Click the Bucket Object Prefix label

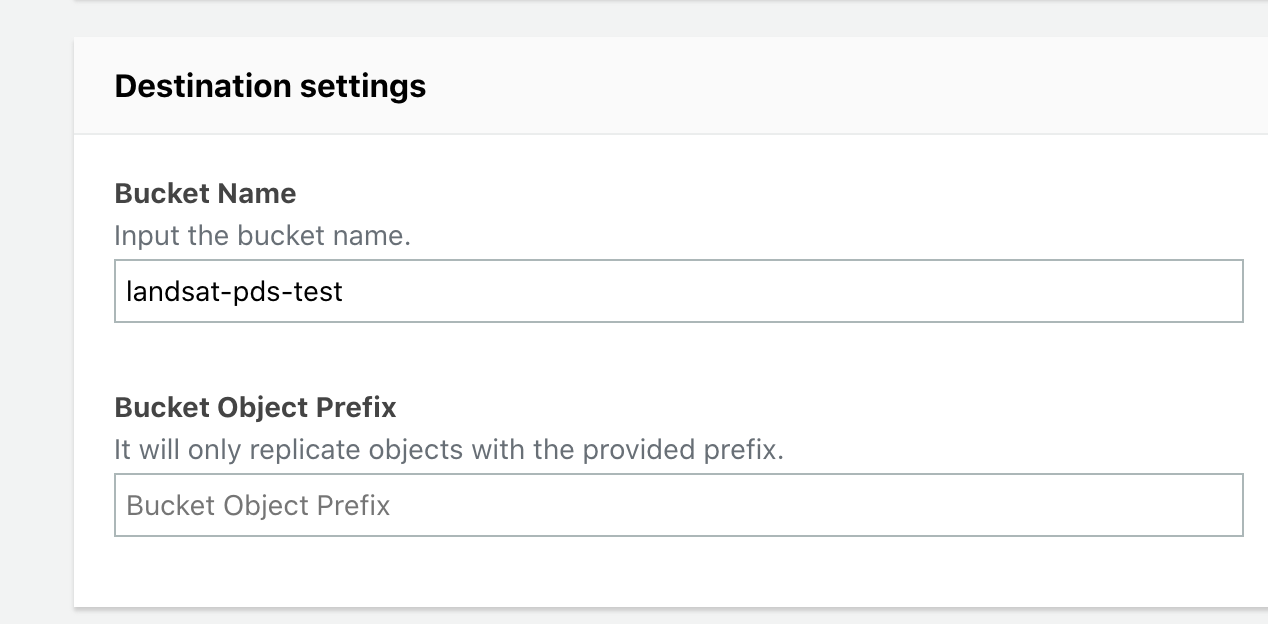[255, 408]
